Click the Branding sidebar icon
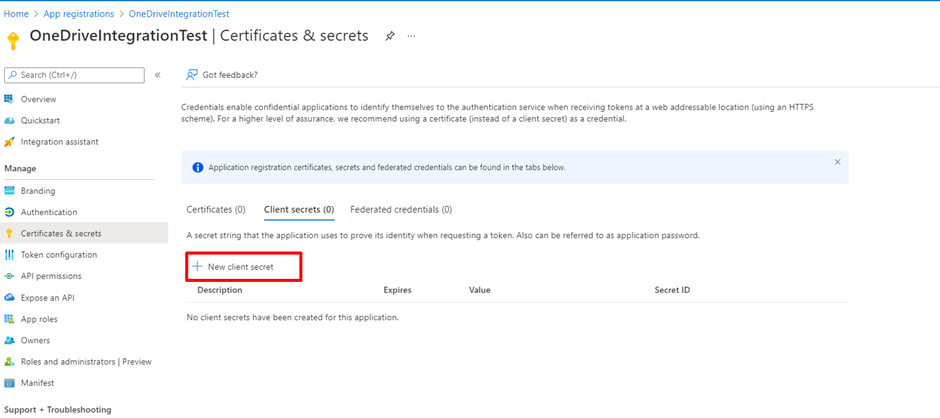 9,191
